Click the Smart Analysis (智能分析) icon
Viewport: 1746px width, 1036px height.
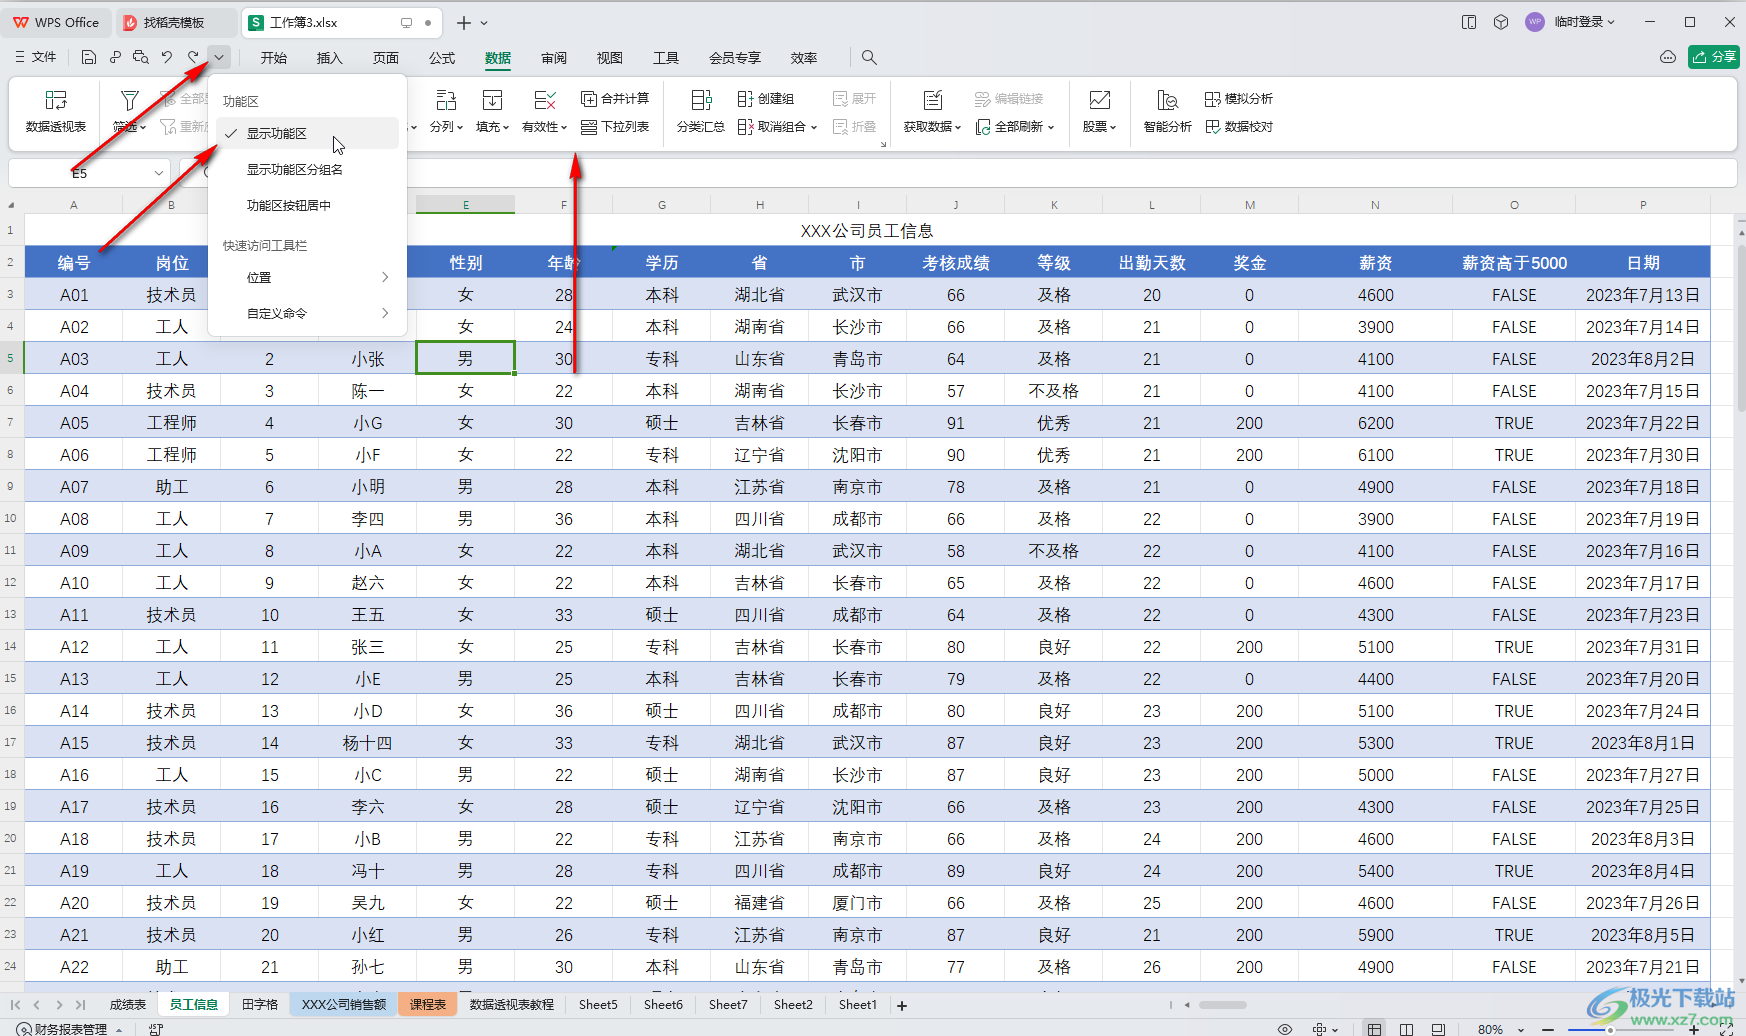(x=1167, y=100)
